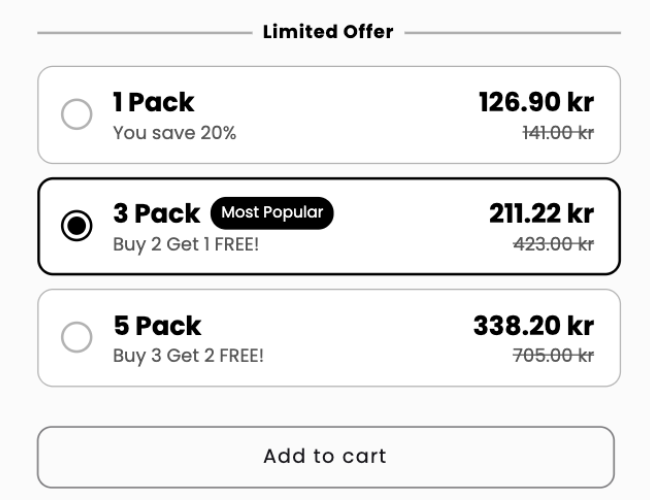Click the 126.90 kr price

[536, 102]
